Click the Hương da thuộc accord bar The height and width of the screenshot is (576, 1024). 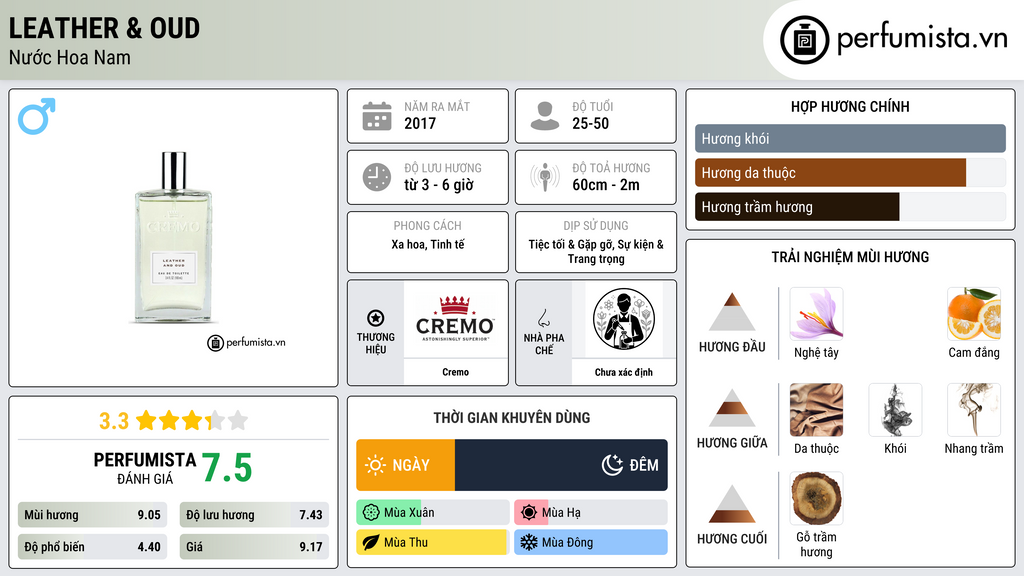point(850,173)
